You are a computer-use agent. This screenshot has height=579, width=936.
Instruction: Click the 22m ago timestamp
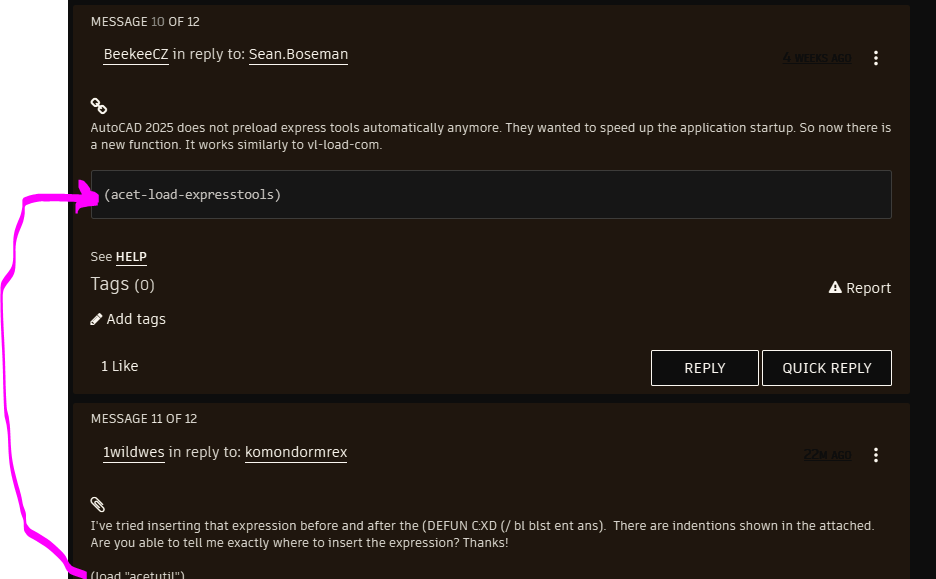(x=827, y=455)
